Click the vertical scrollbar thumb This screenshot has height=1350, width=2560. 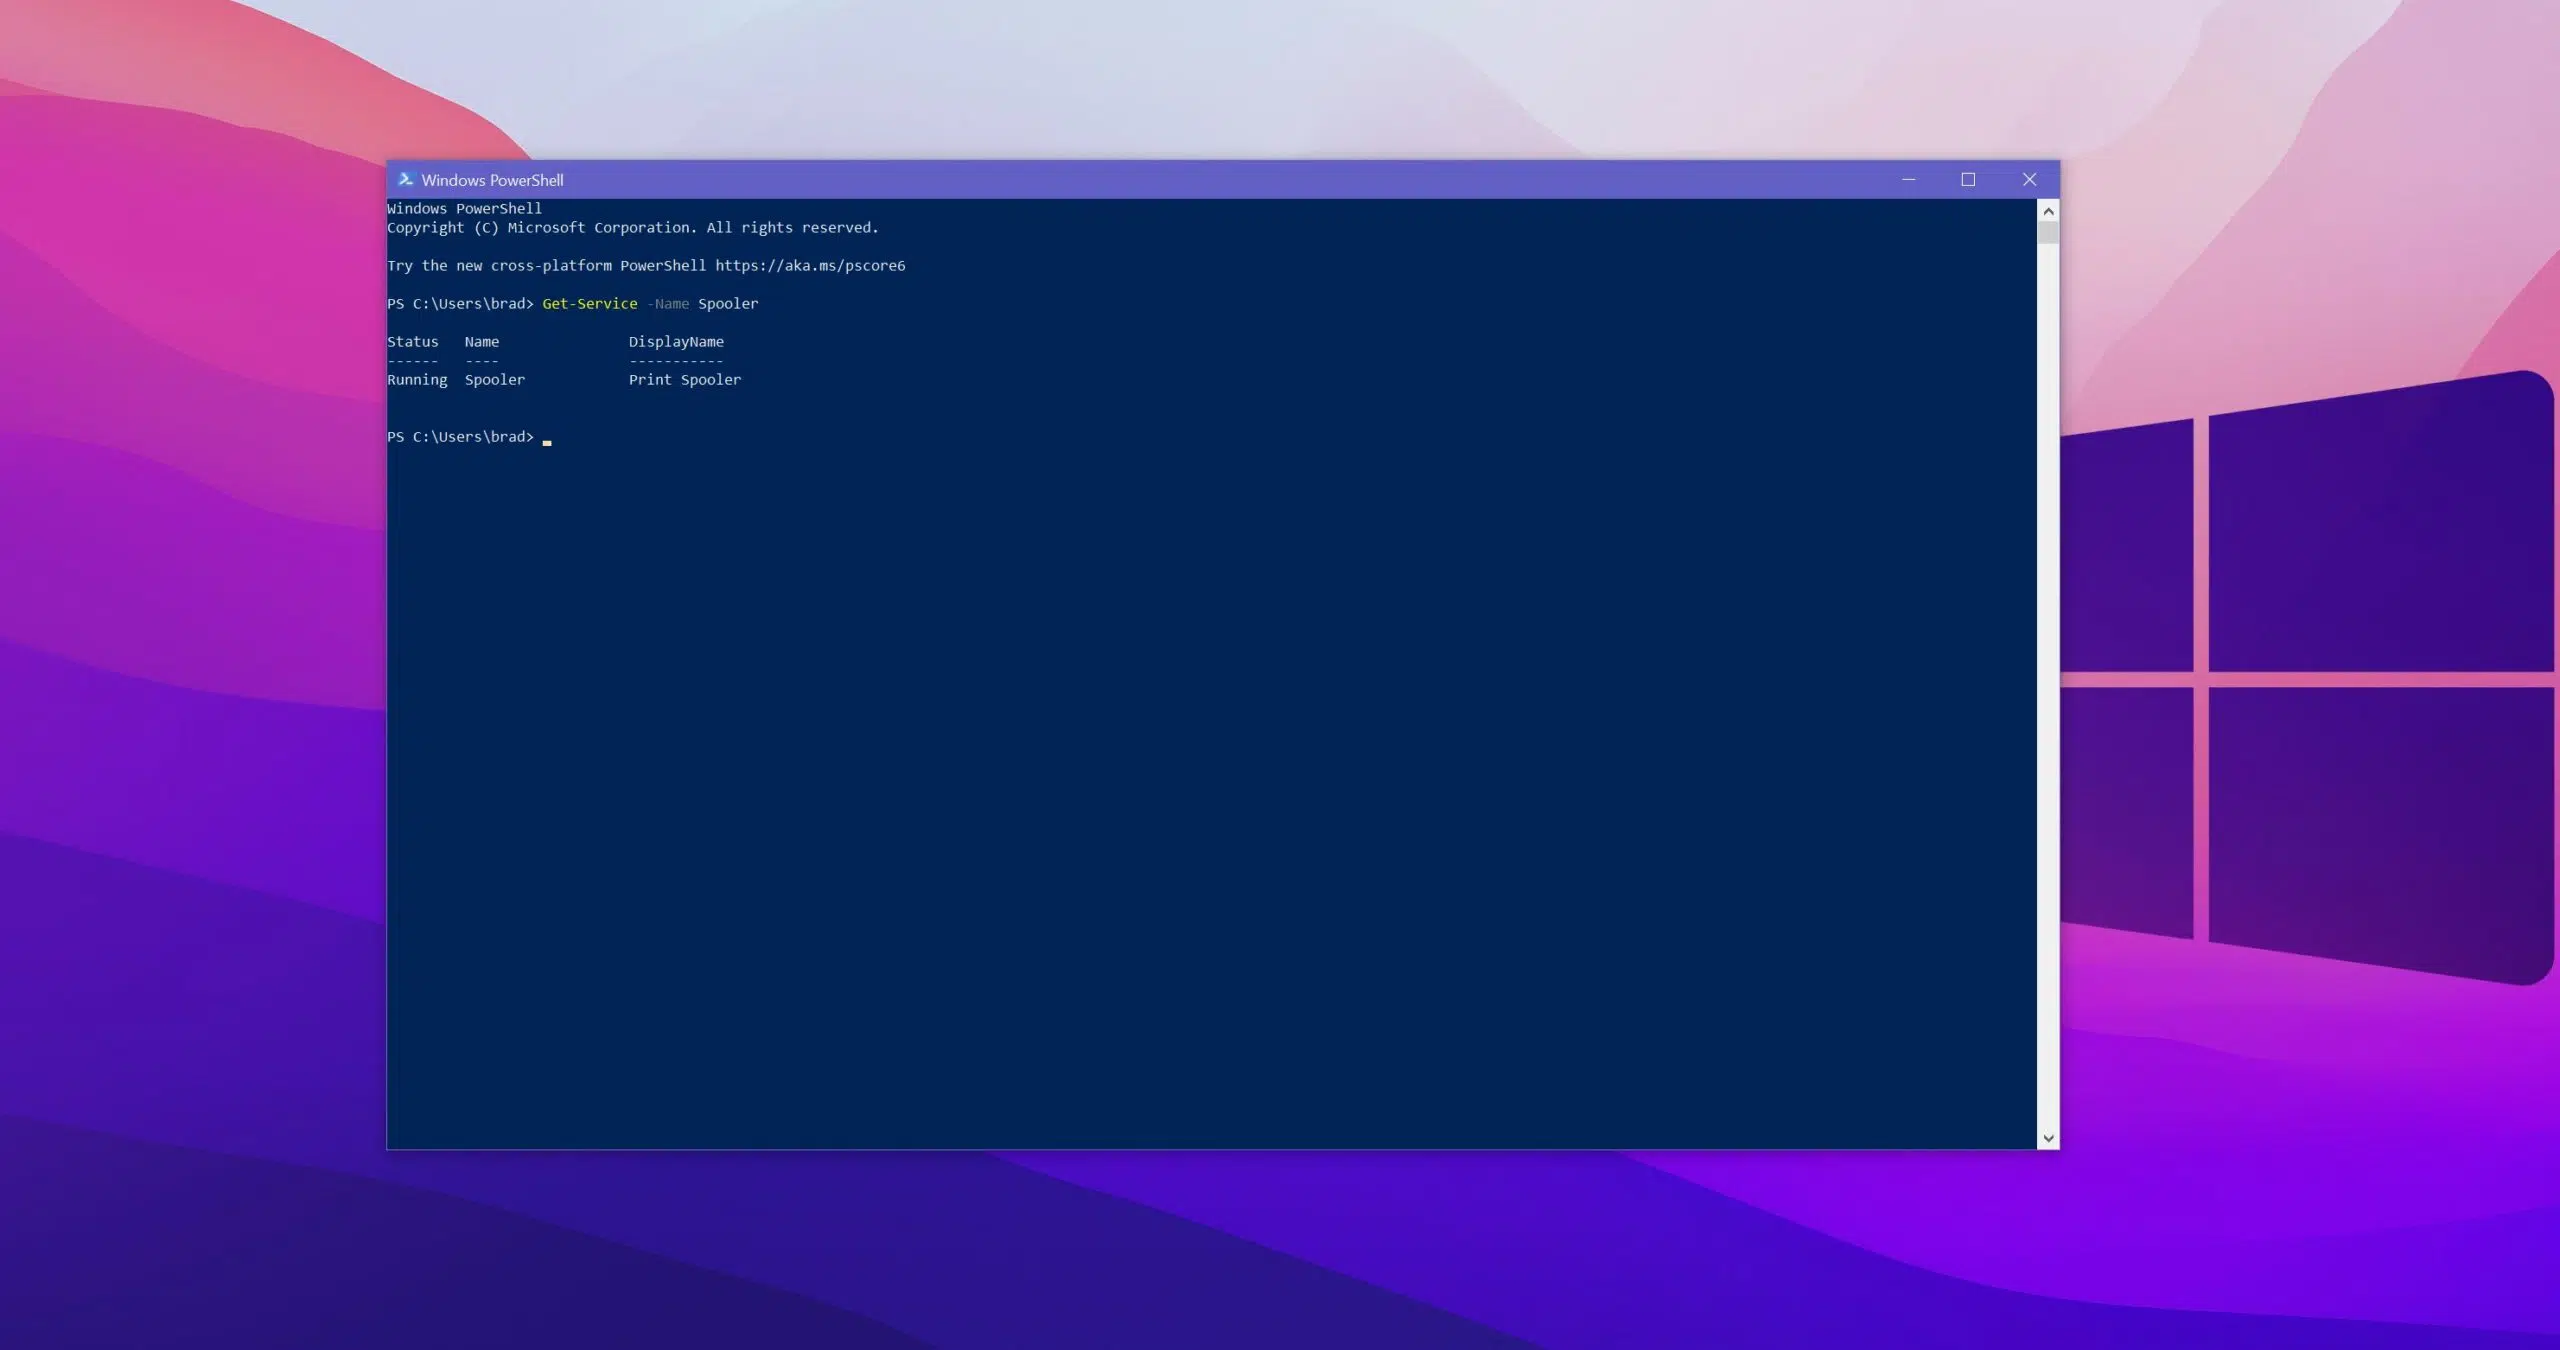[2048, 233]
